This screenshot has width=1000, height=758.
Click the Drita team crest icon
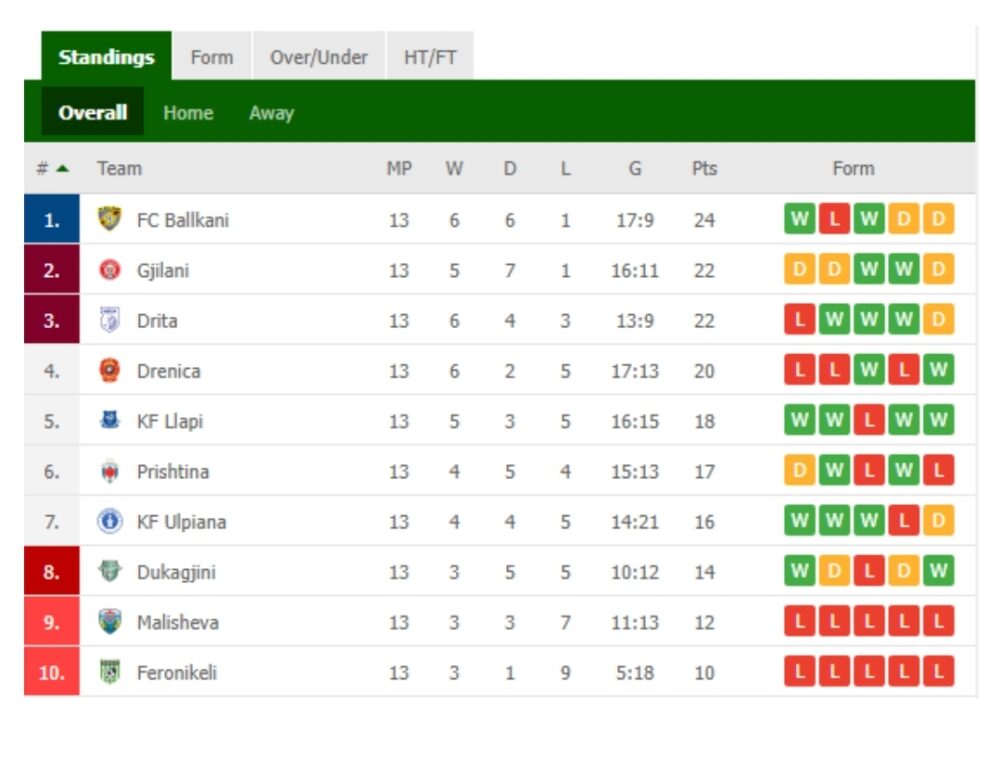coord(110,319)
